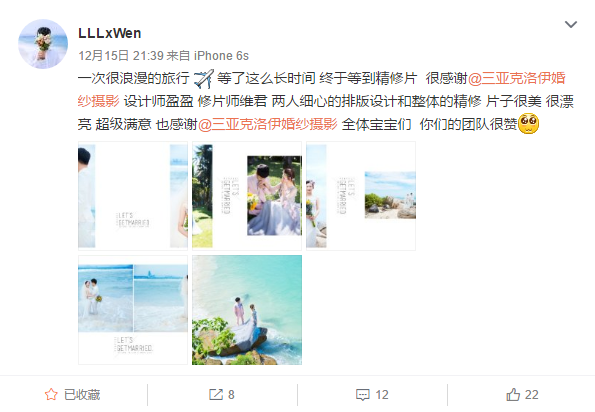Open @三亚克洛伊婚纱摄影 mention after 很感谢

pos(322,90)
